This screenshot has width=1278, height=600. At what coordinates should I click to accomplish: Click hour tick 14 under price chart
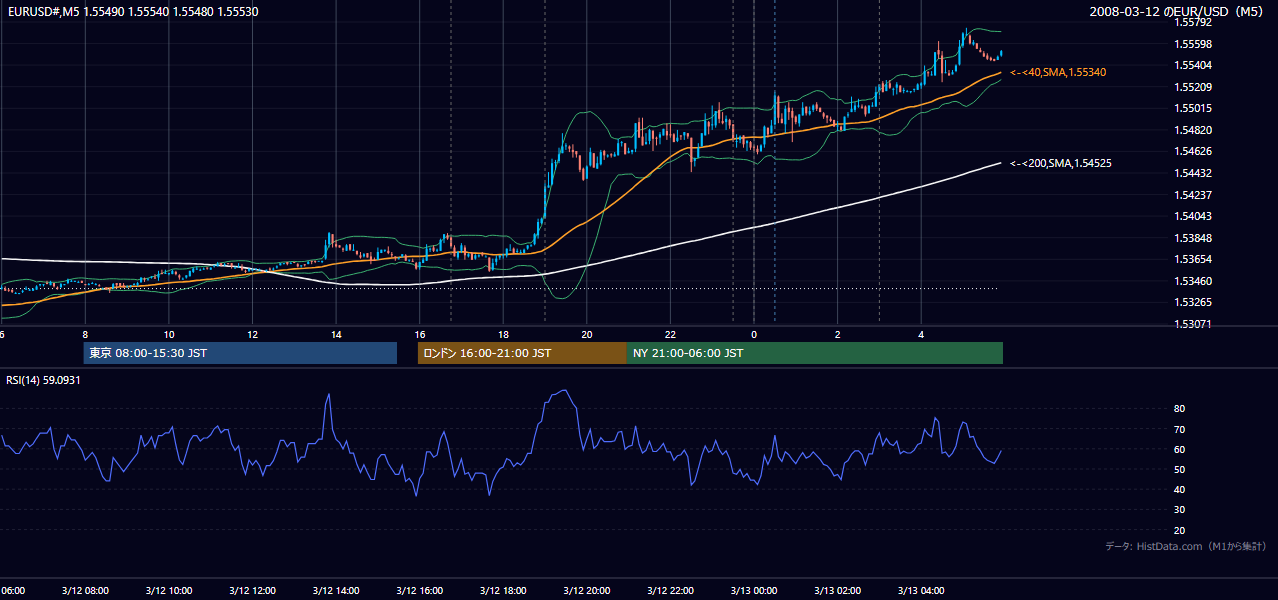coord(336,335)
